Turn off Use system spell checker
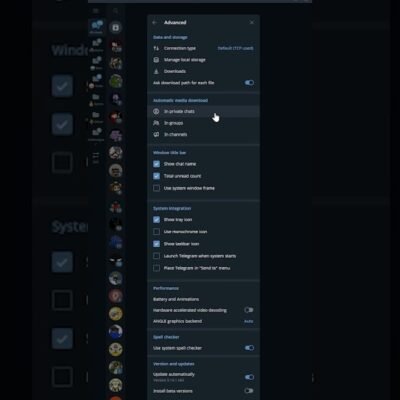The height and width of the screenshot is (400, 400). pyautogui.click(x=249, y=348)
